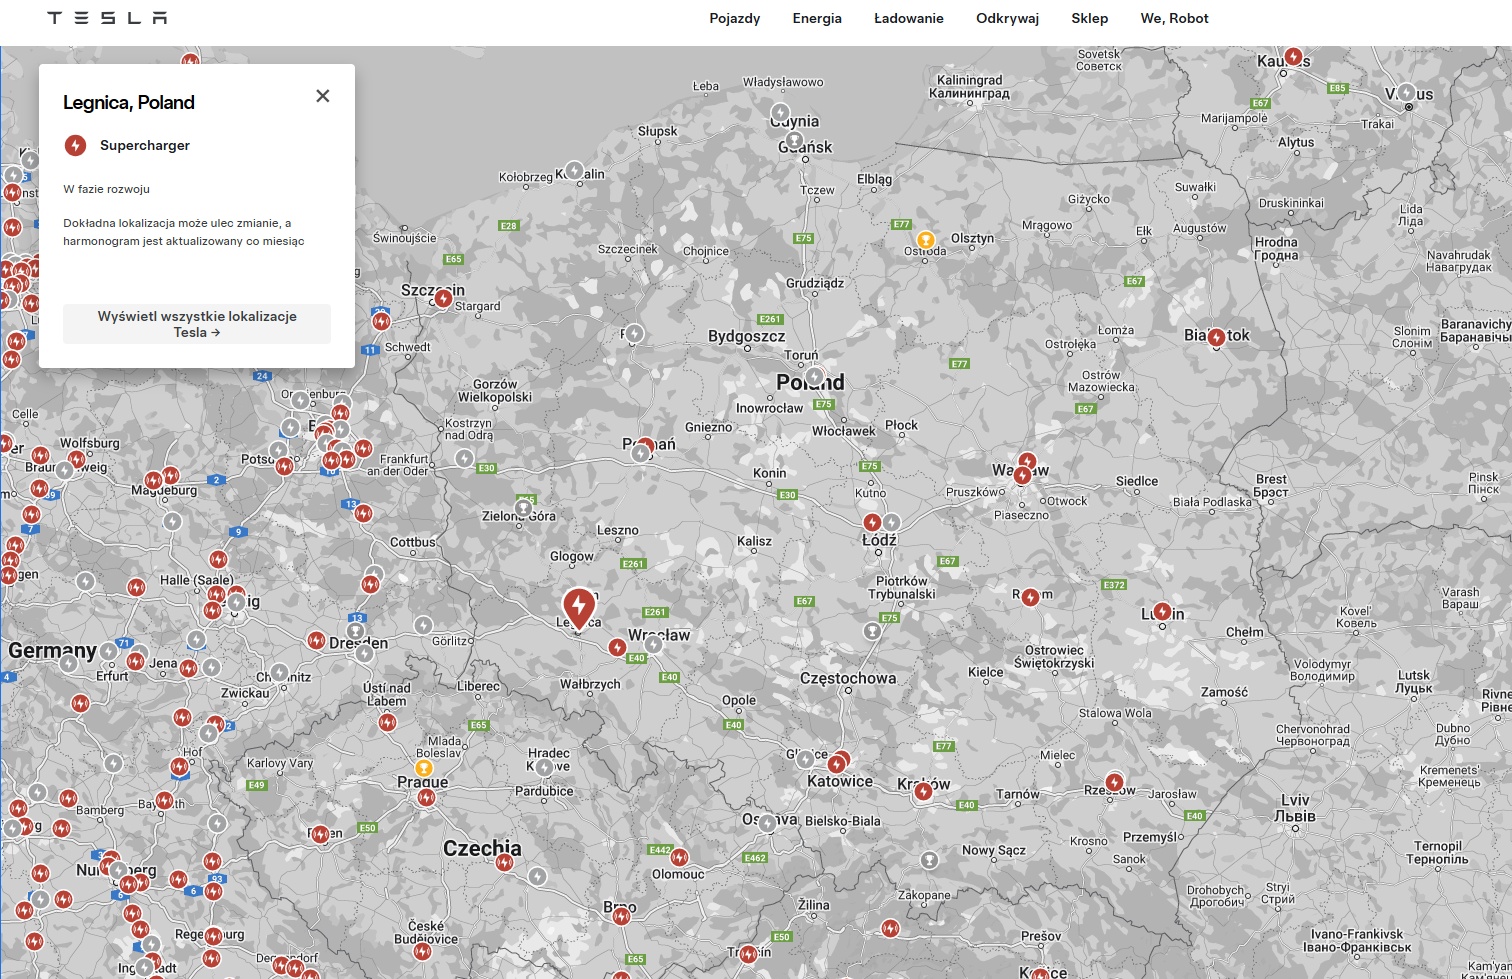Select the Supercharger pin at Radom
The width and height of the screenshot is (1512, 979).
[x=1030, y=596]
